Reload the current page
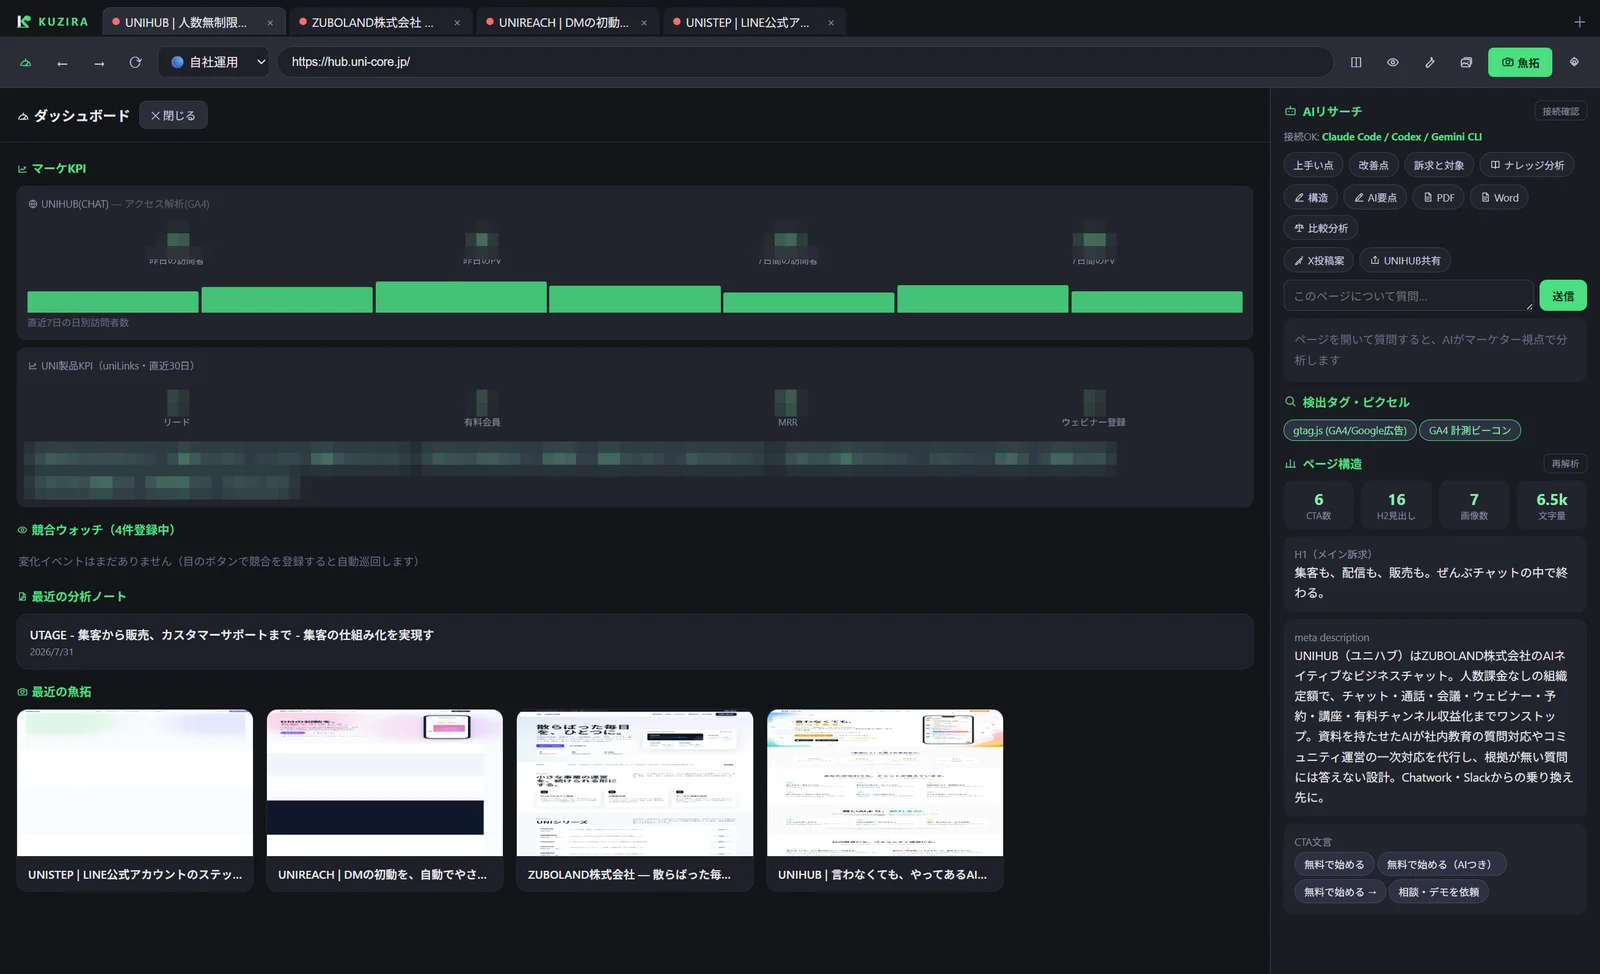 click(x=136, y=62)
